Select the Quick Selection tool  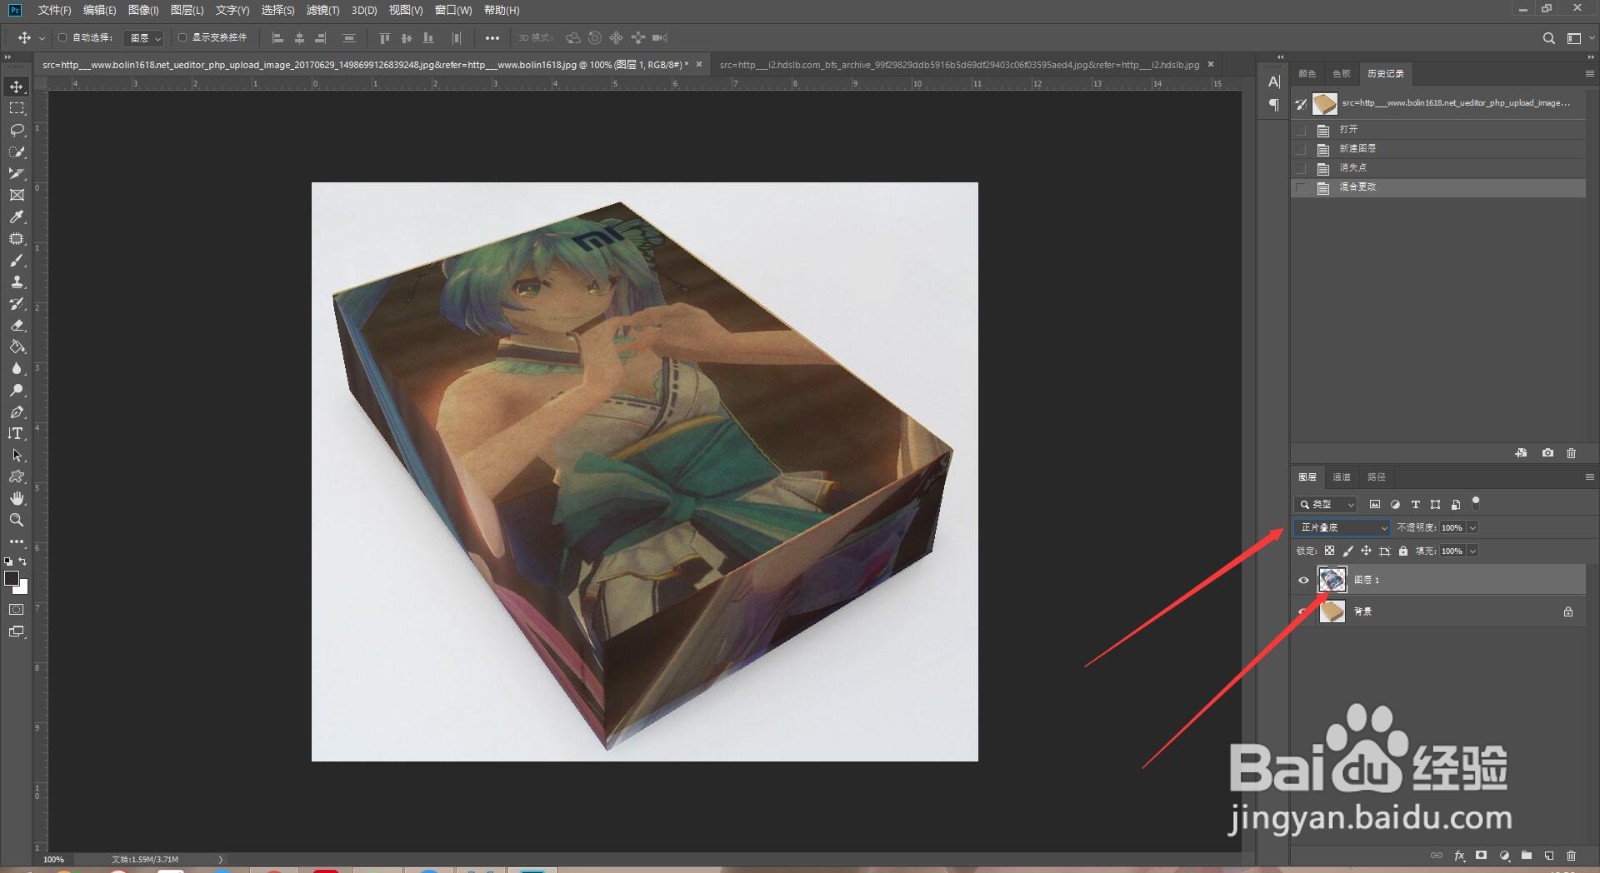[x=17, y=152]
